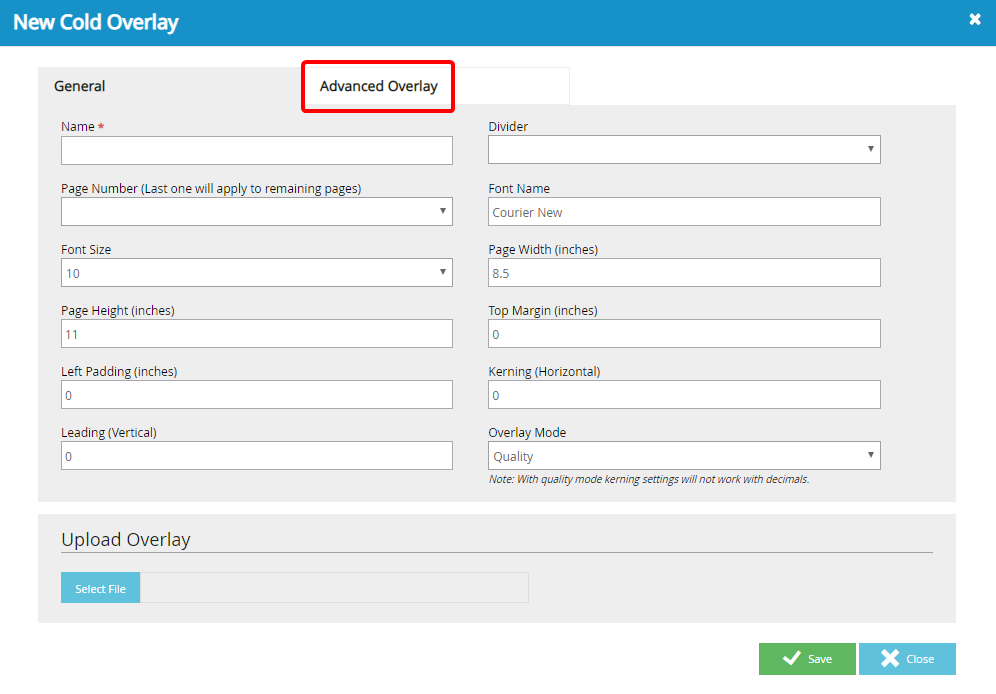Screen dimensions: 996x694
Task: Expand the Font Size dropdown
Action: pos(256,273)
